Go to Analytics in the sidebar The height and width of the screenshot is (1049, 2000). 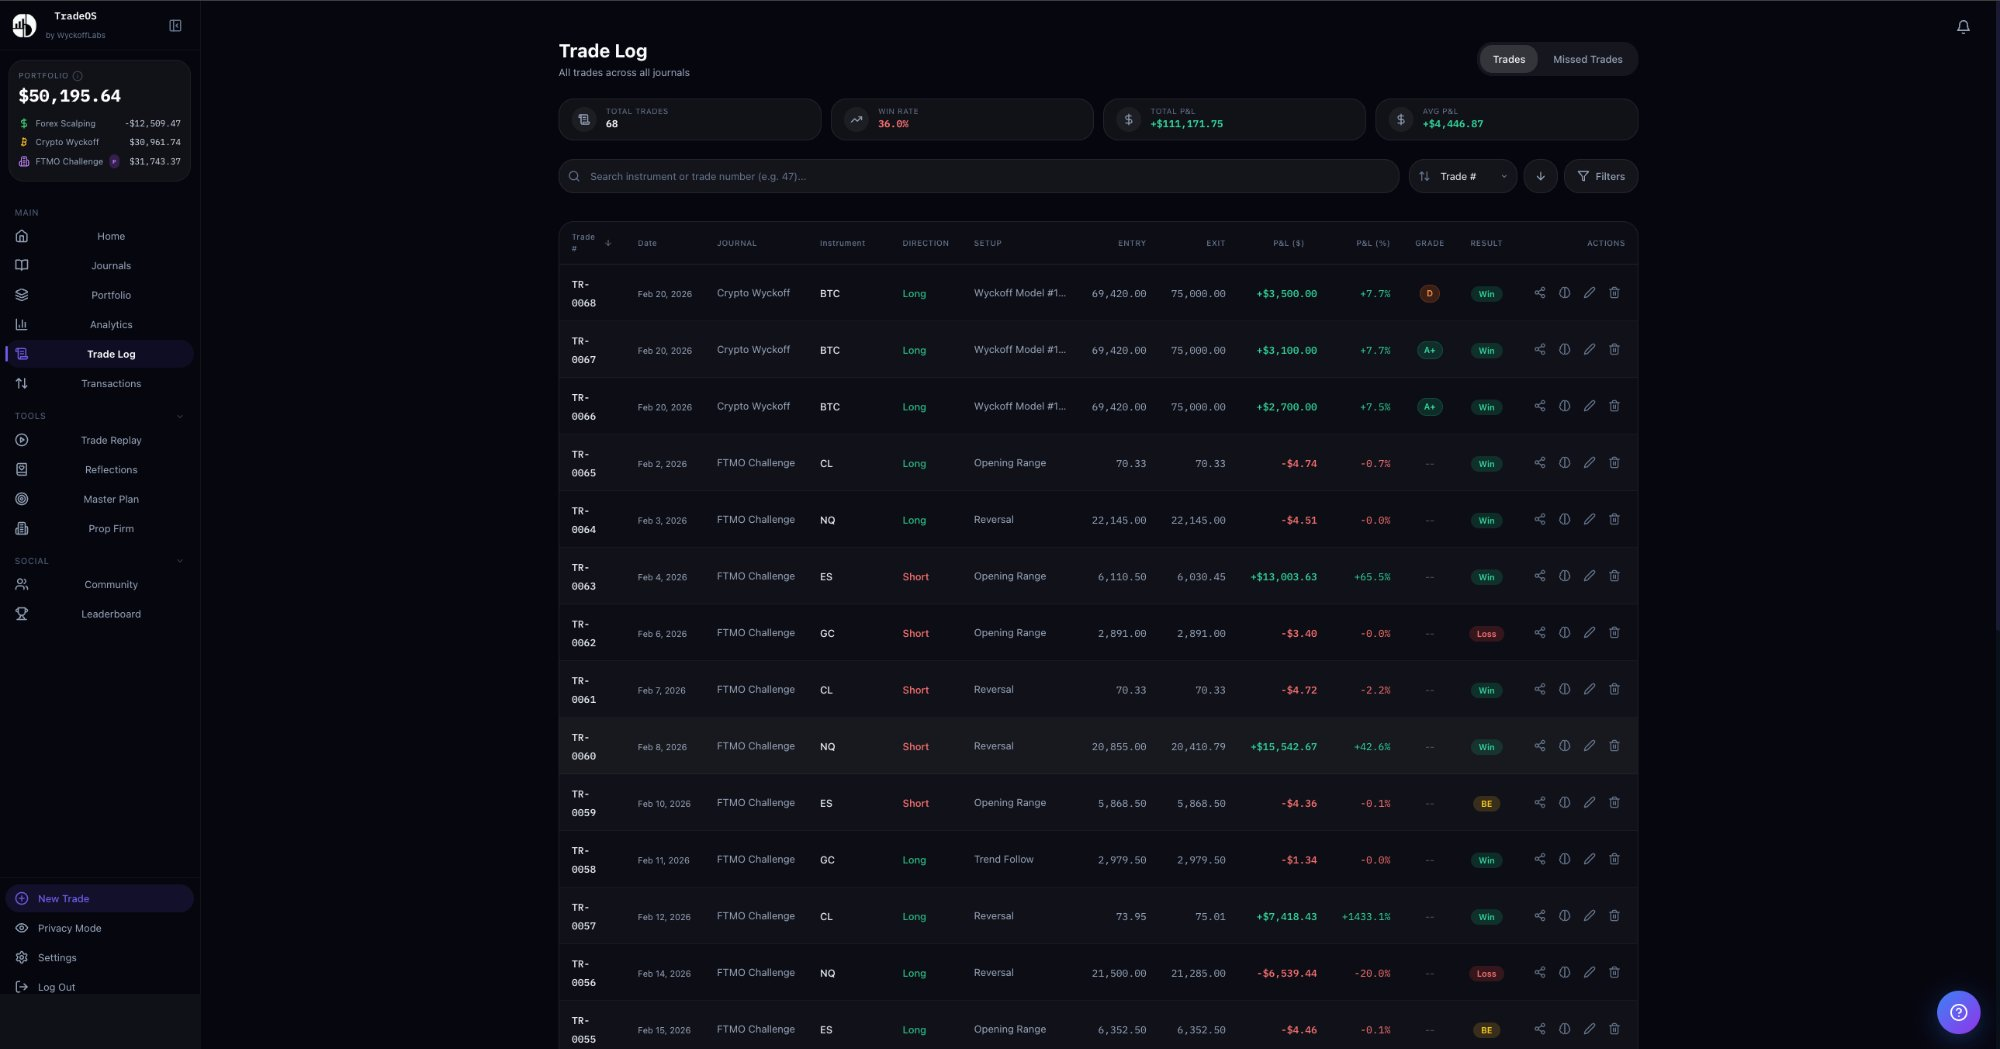[x=111, y=324]
